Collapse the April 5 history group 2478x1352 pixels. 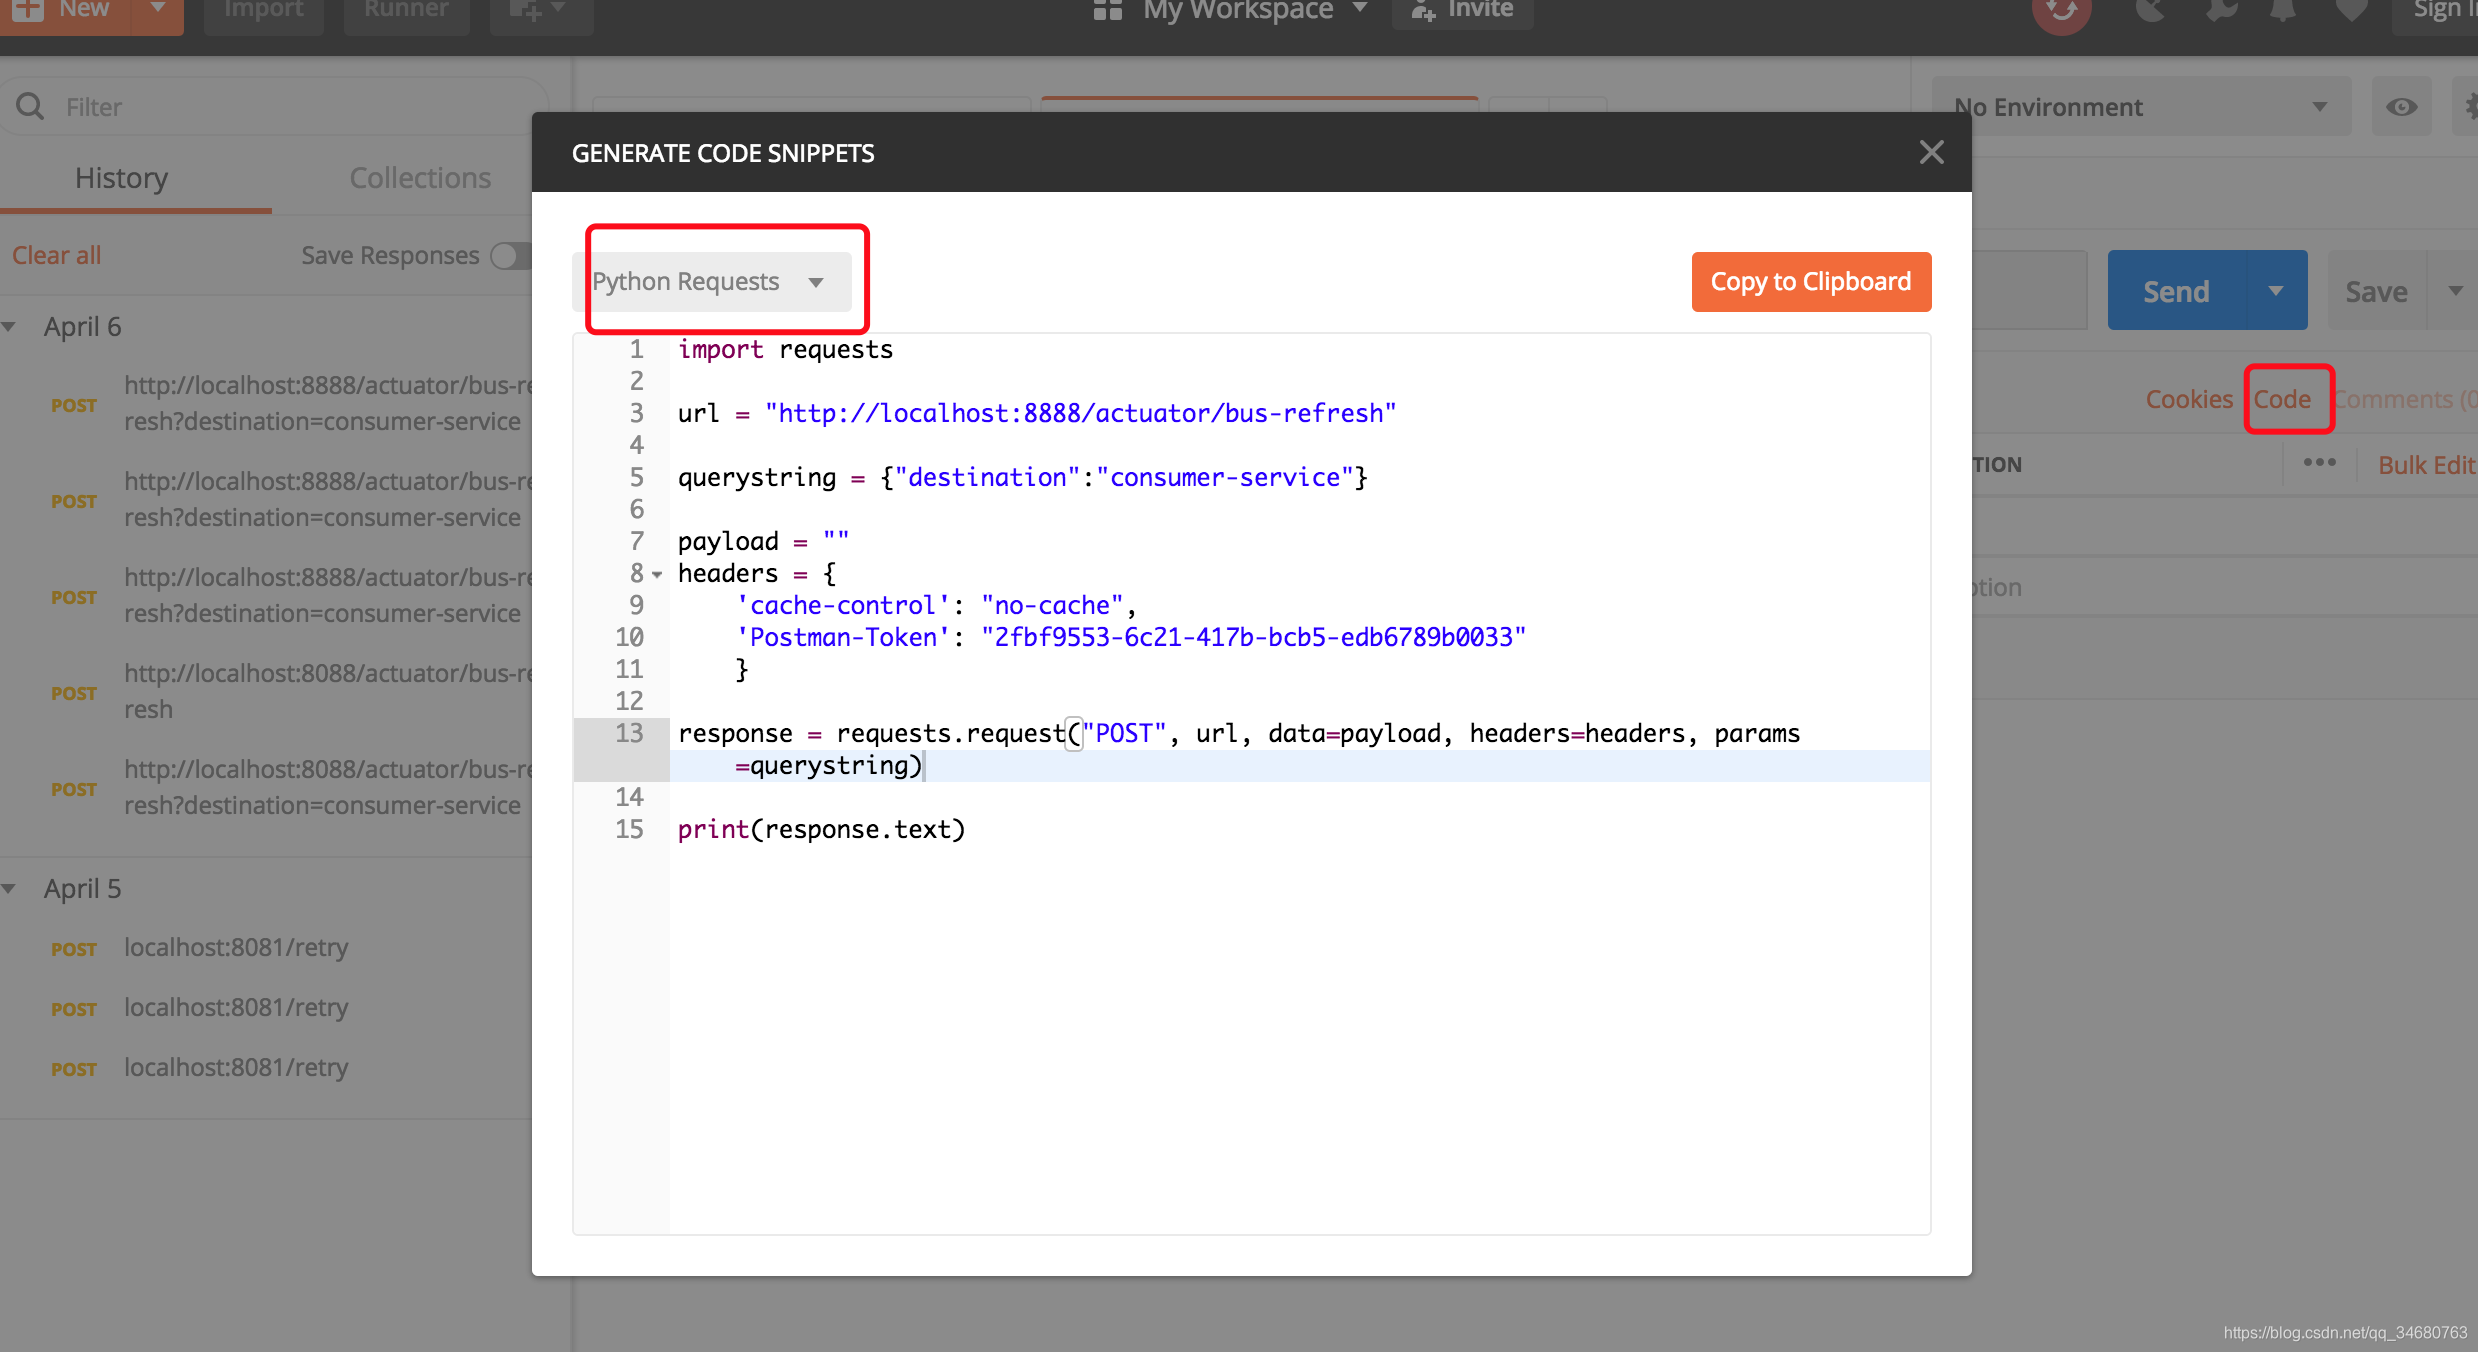pos(10,889)
